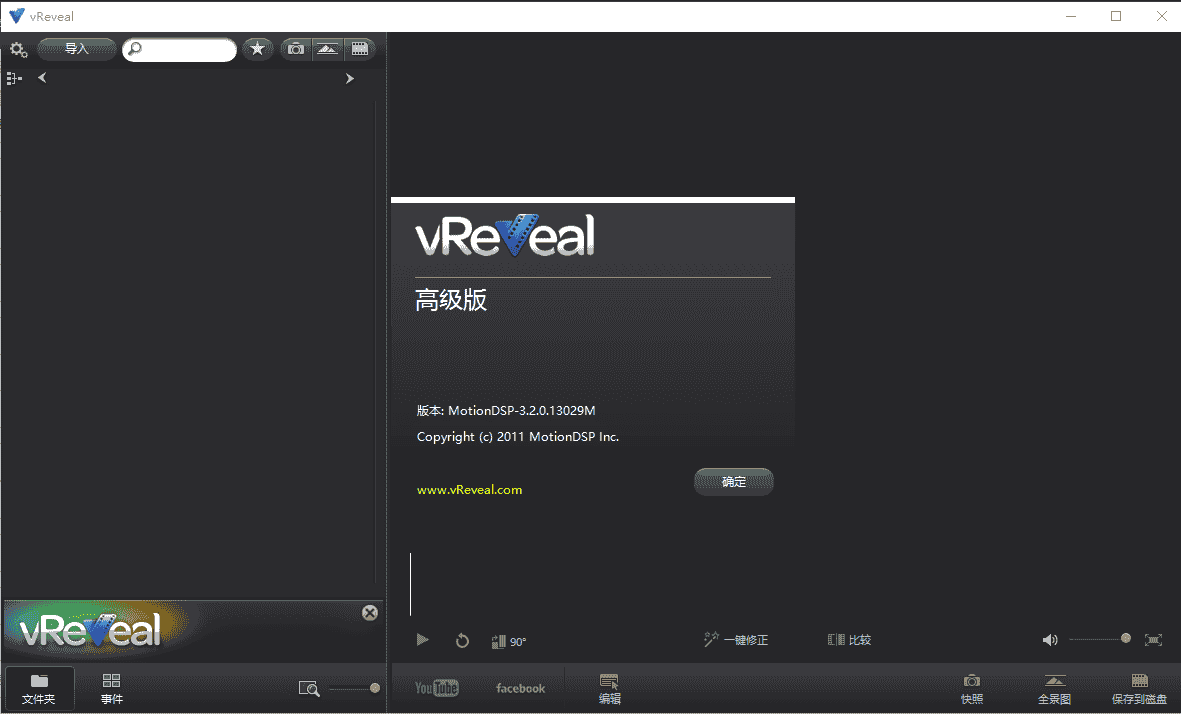Adjust the volume slider
The width and height of the screenshot is (1181, 715).
[1097, 639]
